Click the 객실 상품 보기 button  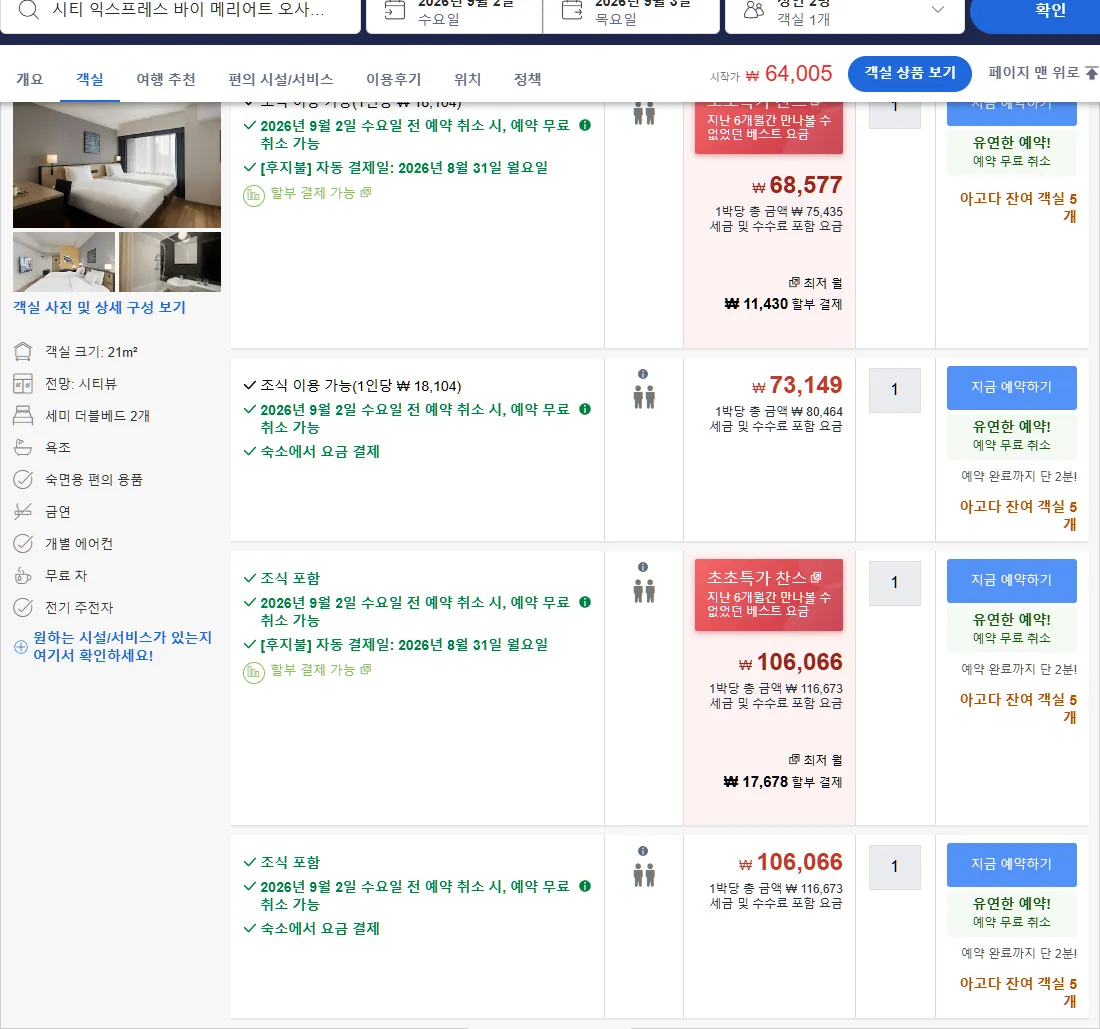point(910,73)
